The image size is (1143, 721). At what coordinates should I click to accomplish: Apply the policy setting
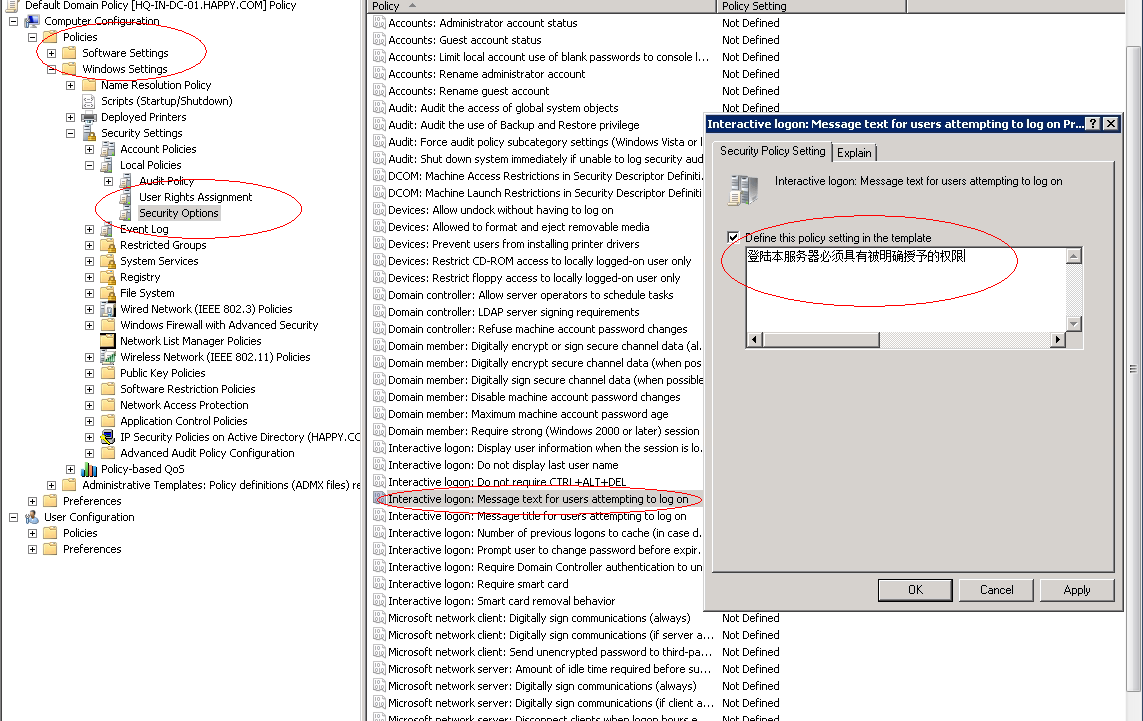click(1077, 590)
